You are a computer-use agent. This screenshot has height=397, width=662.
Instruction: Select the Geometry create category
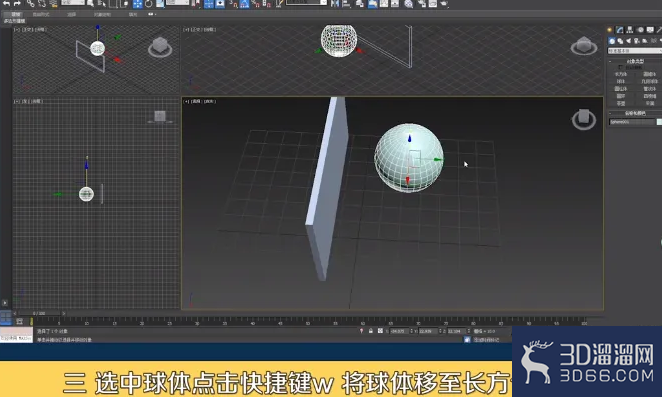coord(612,41)
